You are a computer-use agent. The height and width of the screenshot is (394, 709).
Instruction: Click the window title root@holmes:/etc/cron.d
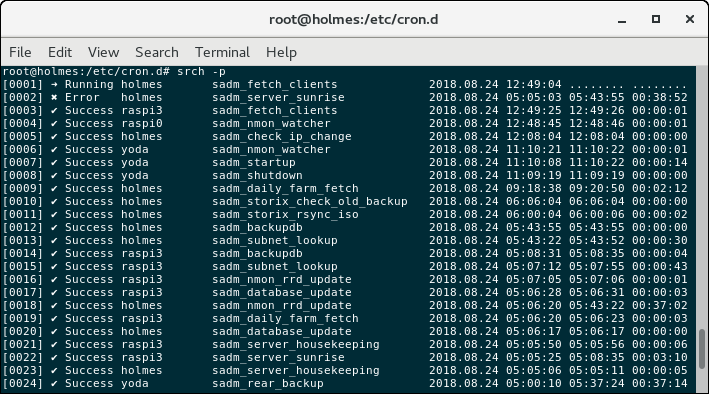point(354,19)
